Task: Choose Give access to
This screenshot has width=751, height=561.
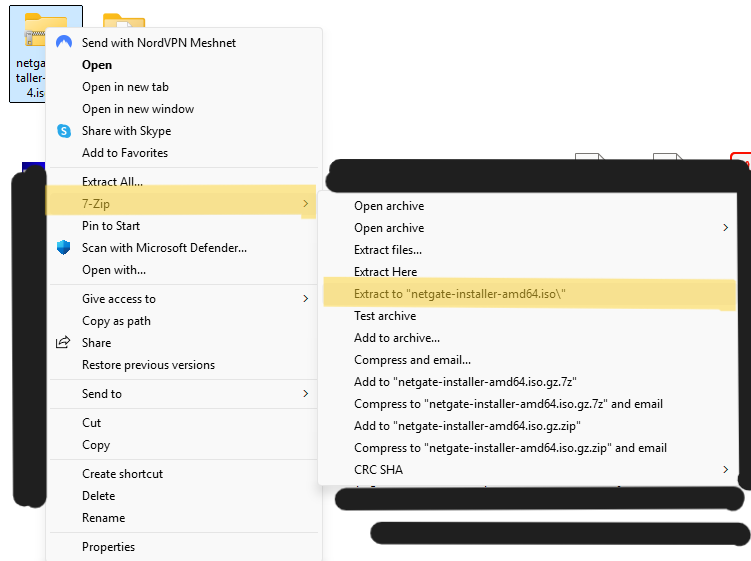Action: pos(184,298)
